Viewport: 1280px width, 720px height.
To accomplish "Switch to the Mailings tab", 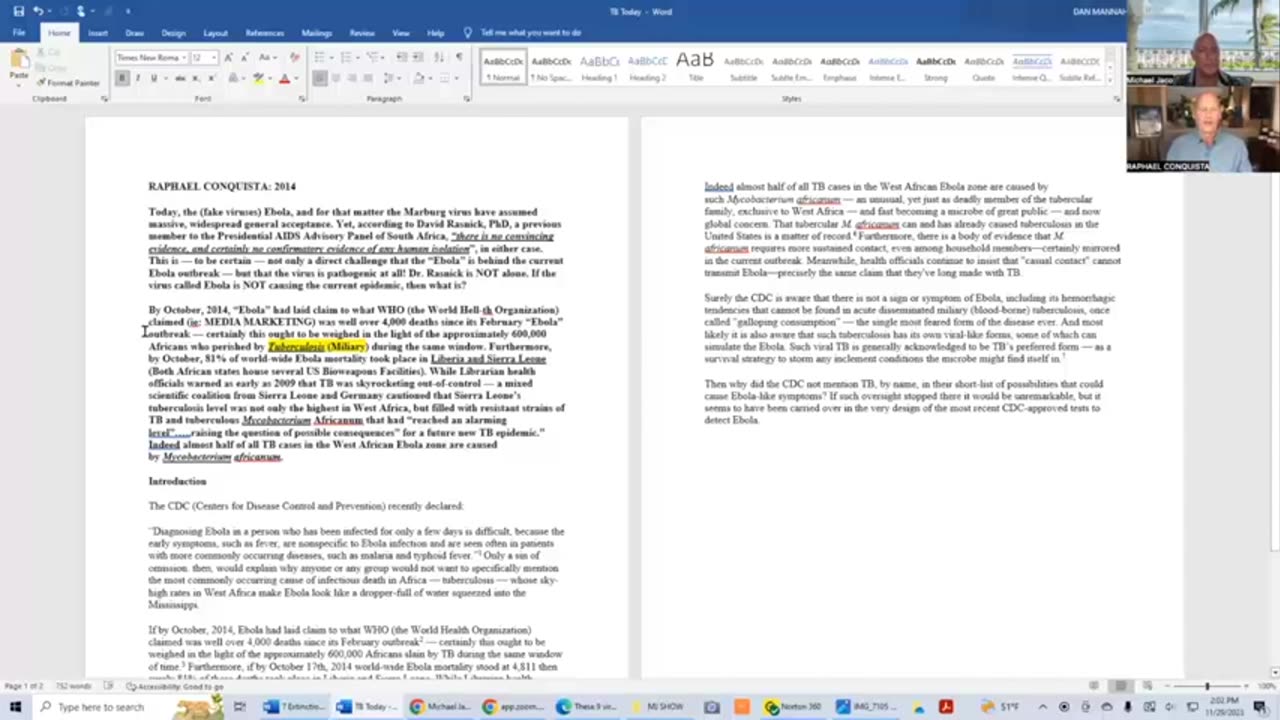I will (316, 33).
